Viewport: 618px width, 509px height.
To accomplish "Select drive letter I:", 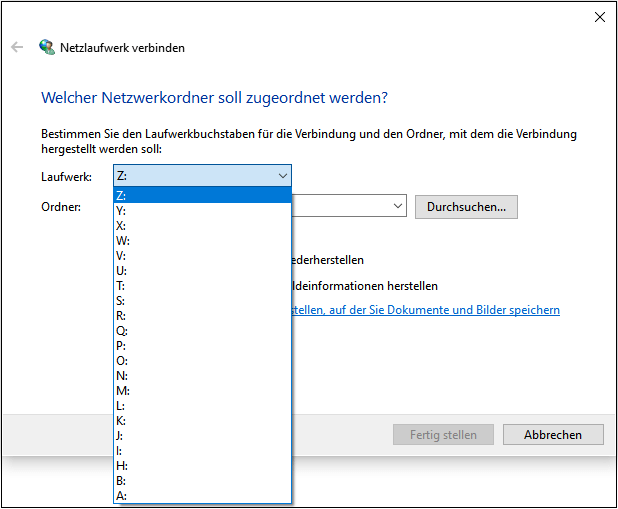I will (203, 450).
